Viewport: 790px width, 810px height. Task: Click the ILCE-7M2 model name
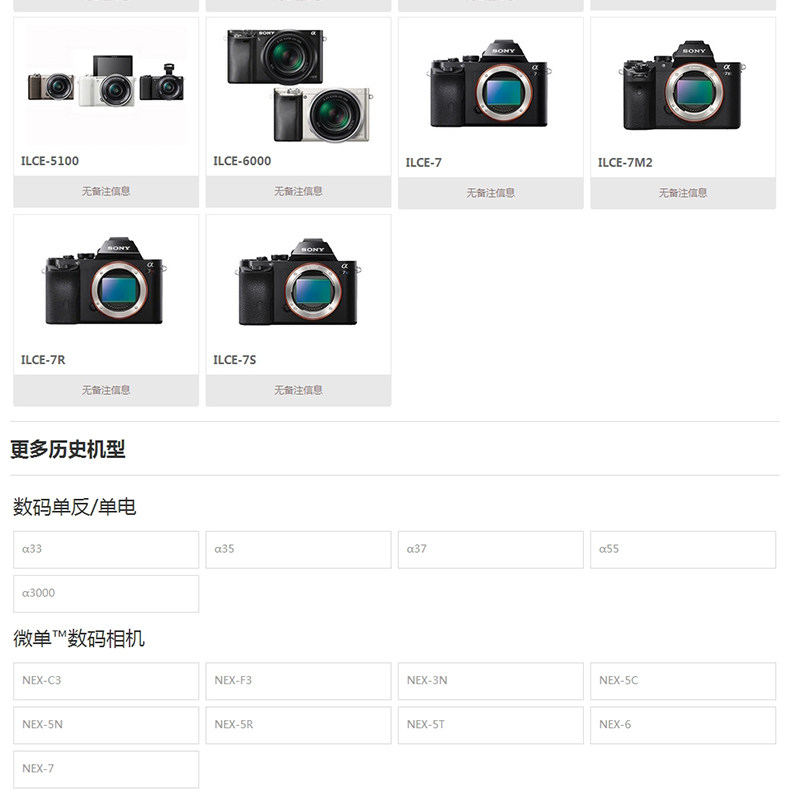click(625, 163)
